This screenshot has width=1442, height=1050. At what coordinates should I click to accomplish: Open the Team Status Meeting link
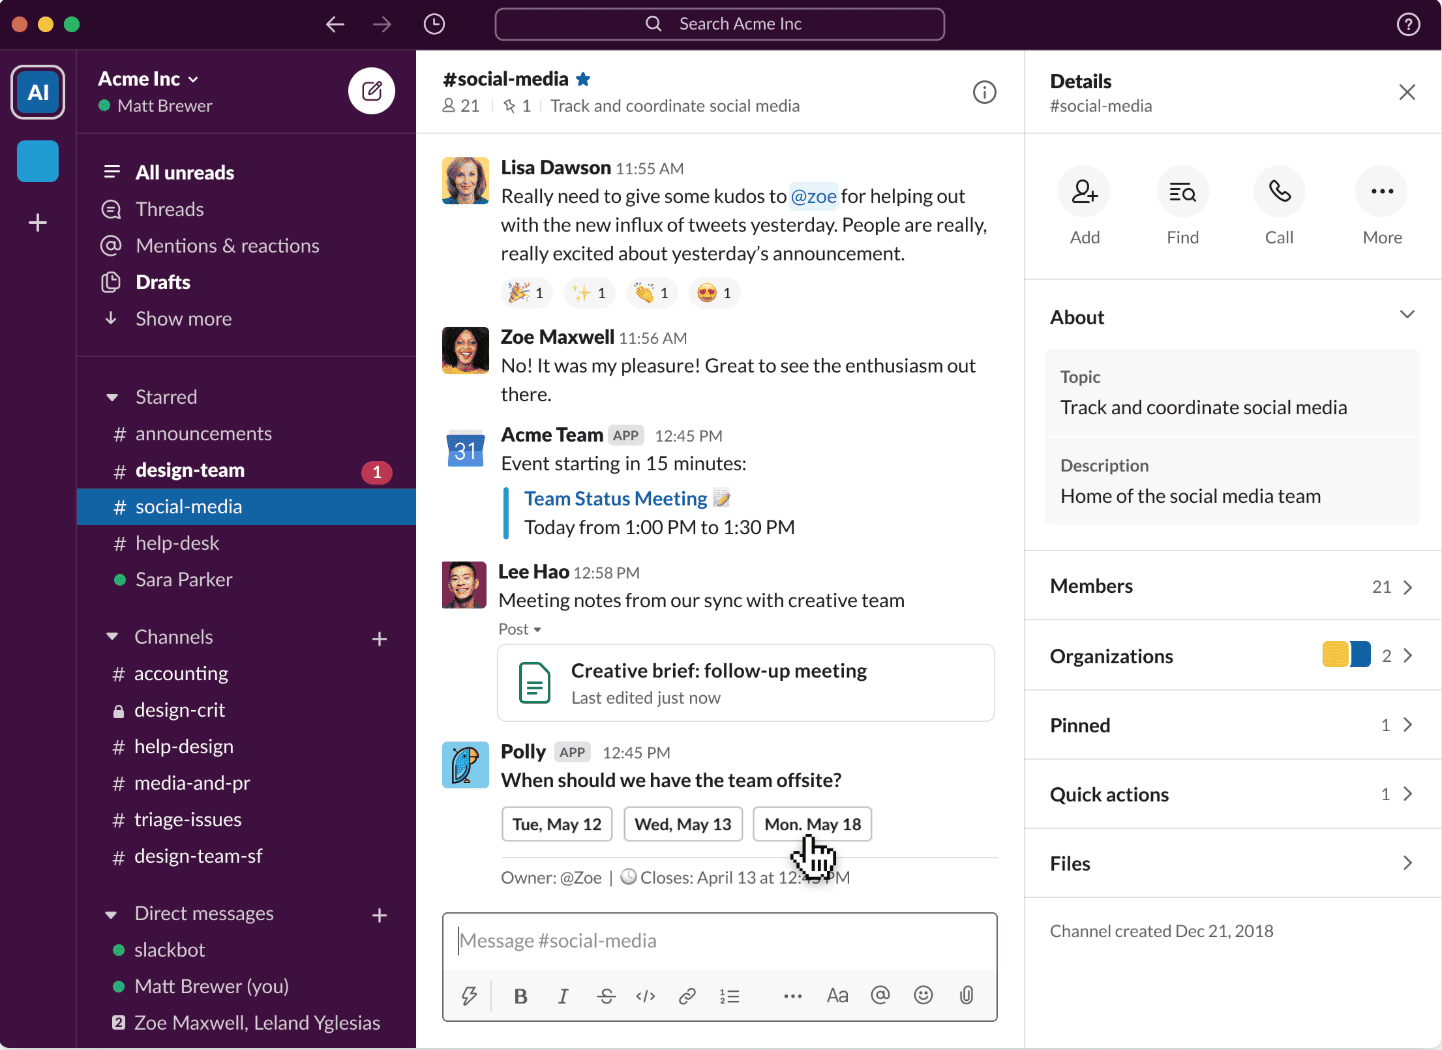(615, 498)
